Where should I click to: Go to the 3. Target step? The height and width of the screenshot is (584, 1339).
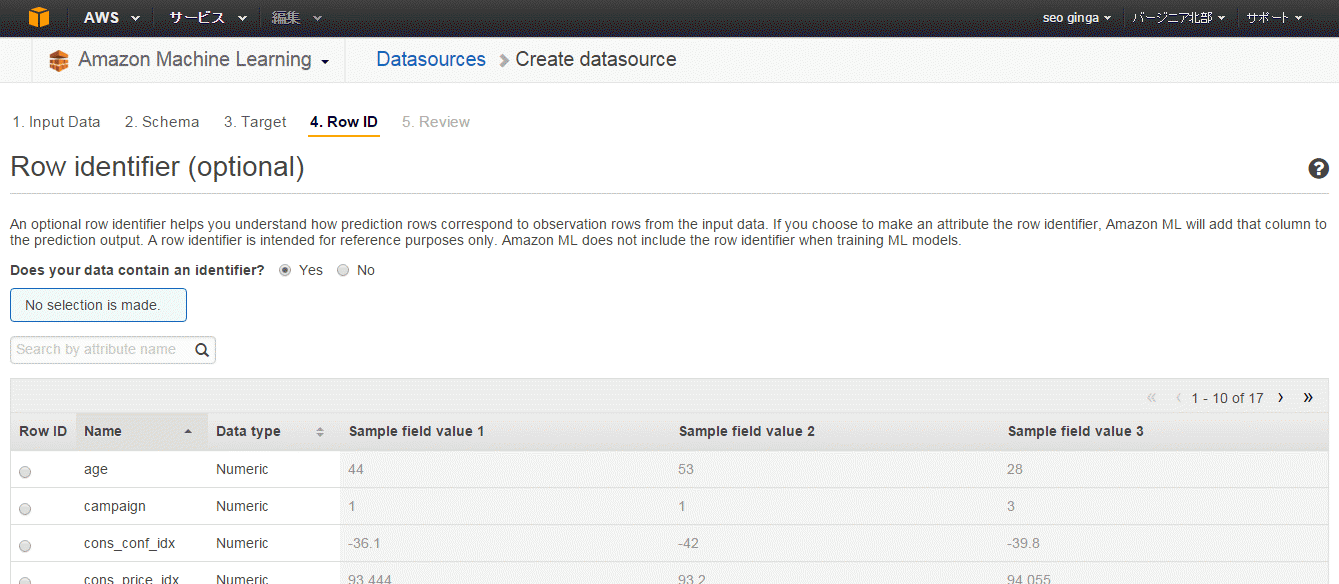[255, 122]
